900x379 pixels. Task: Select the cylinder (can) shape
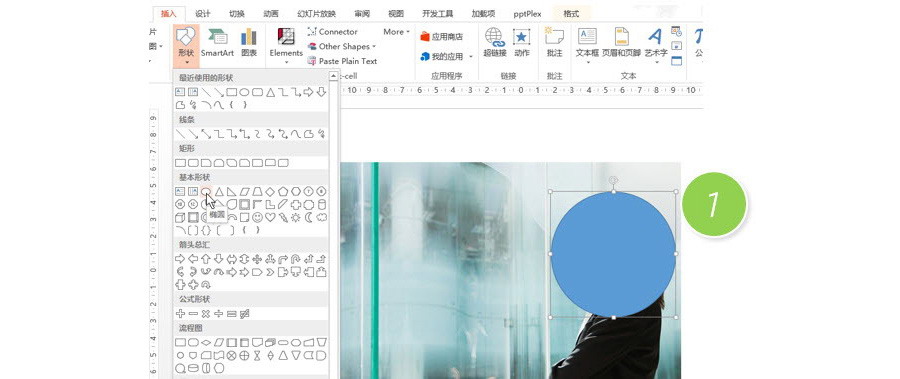(321, 204)
